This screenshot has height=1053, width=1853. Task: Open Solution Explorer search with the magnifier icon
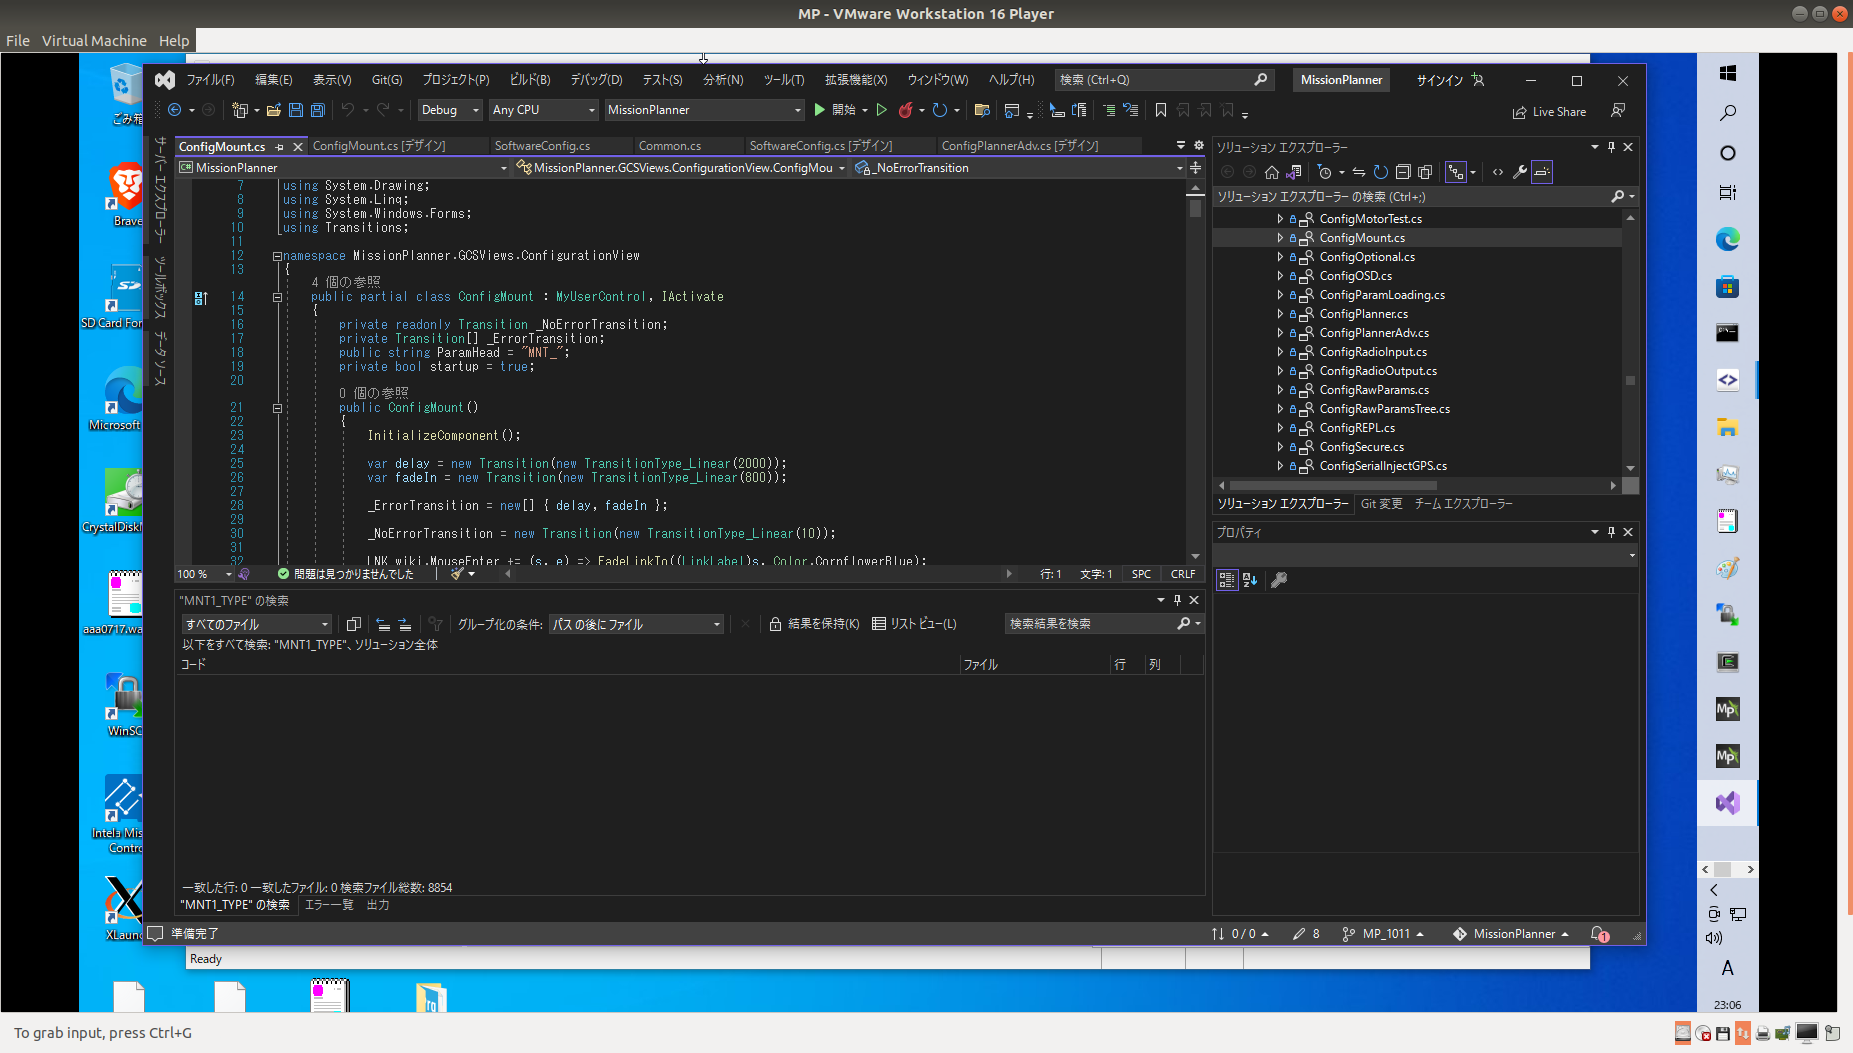coord(1618,196)
